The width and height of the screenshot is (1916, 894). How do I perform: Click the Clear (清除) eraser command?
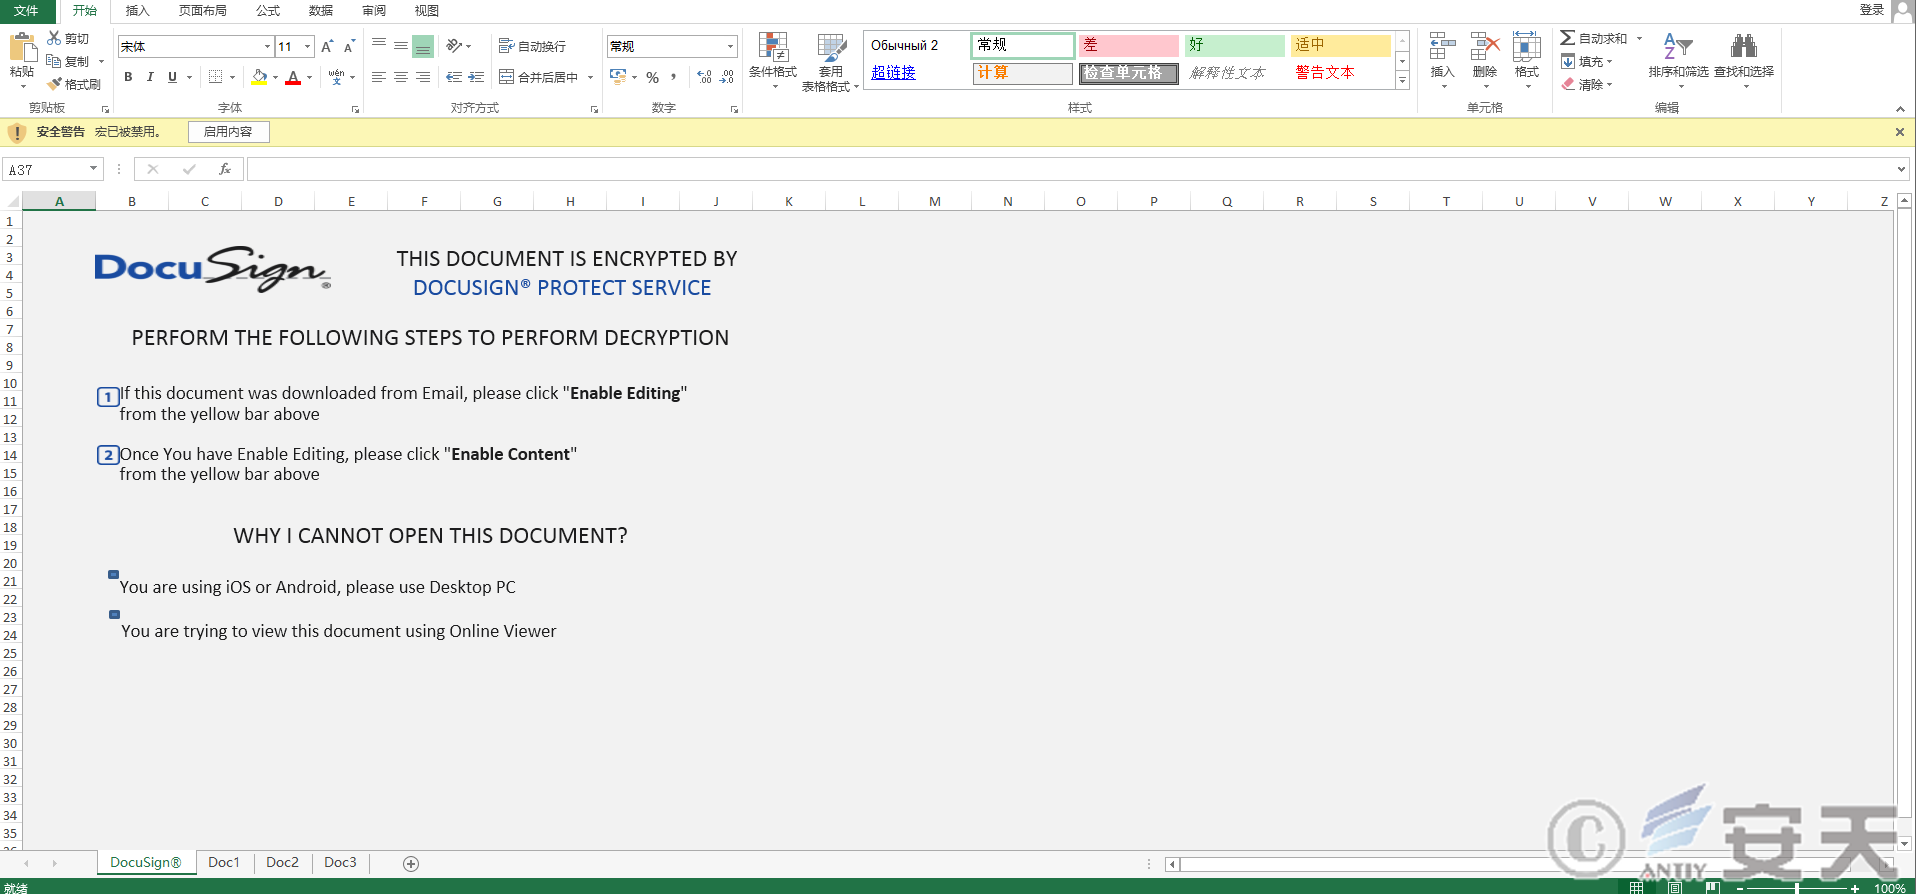[1587, 84]
